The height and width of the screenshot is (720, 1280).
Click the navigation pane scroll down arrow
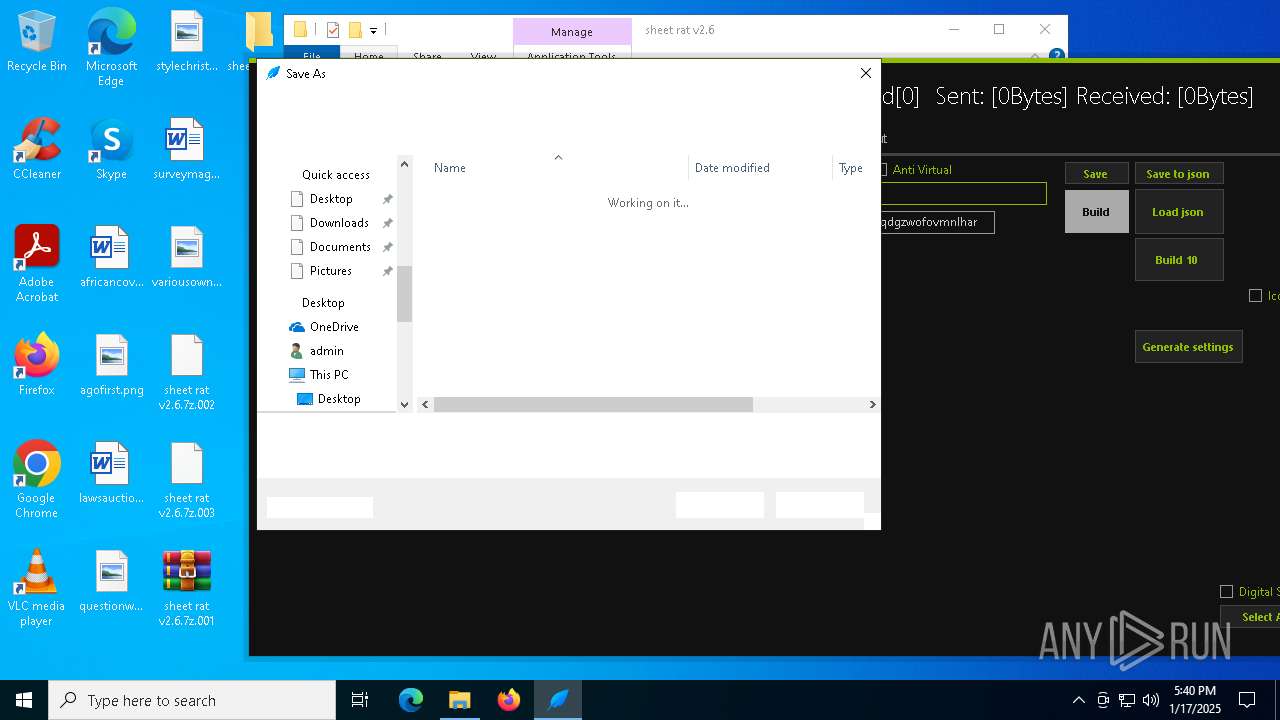405,404
